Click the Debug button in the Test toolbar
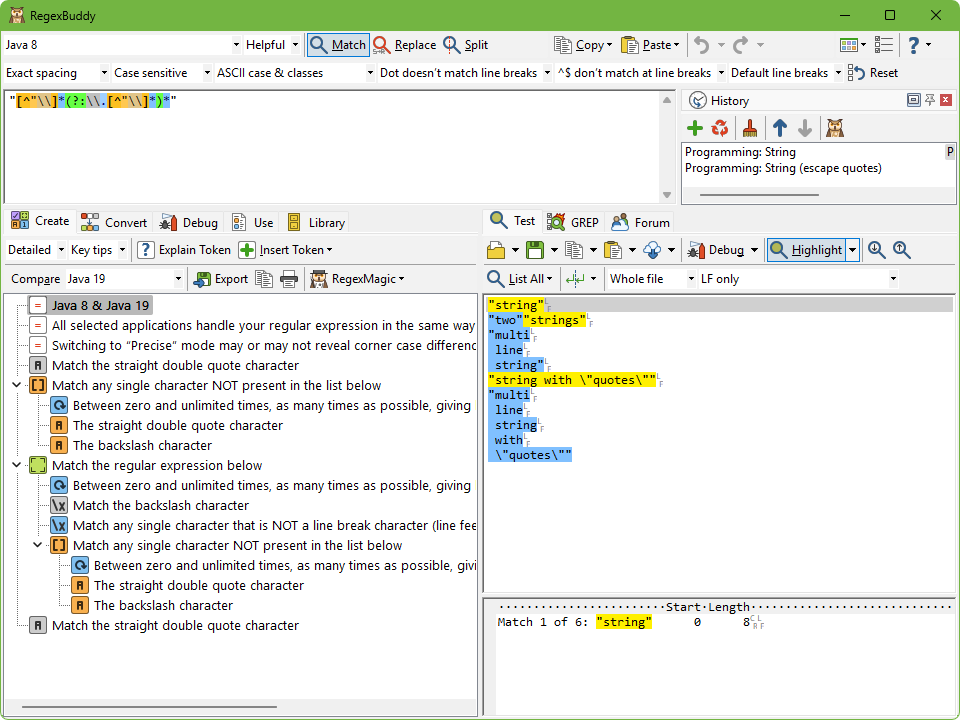This screenshot has width=960, height=720. point(715,250)
